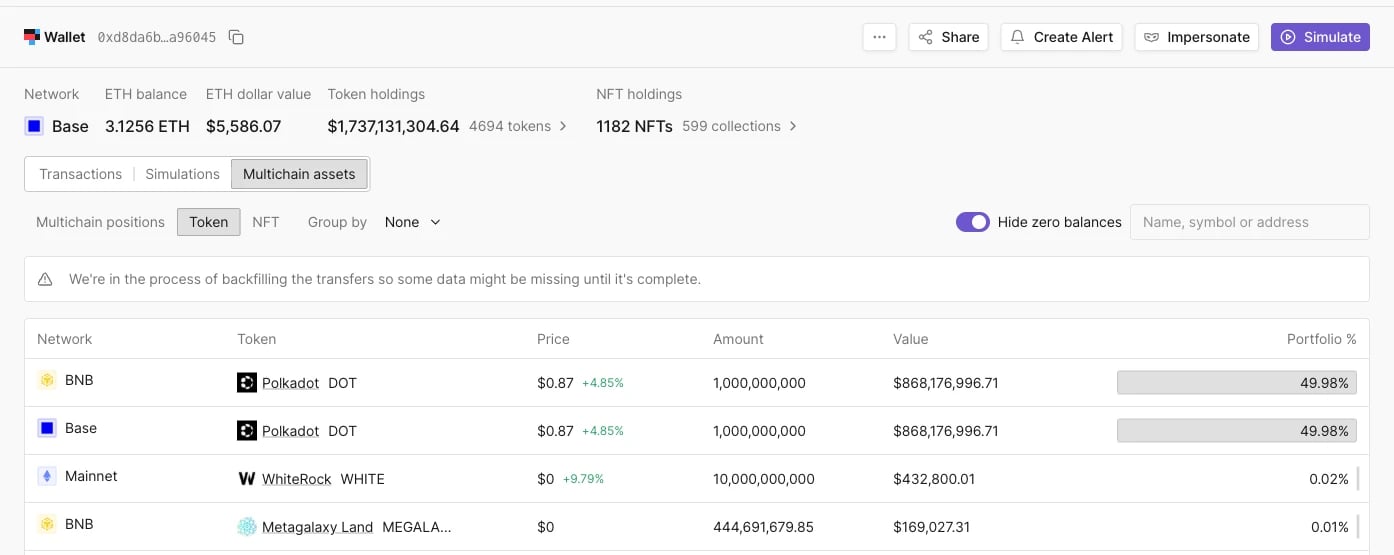Open the WhiteRock token link
The image size is (1394, 555).
point(296,479)
